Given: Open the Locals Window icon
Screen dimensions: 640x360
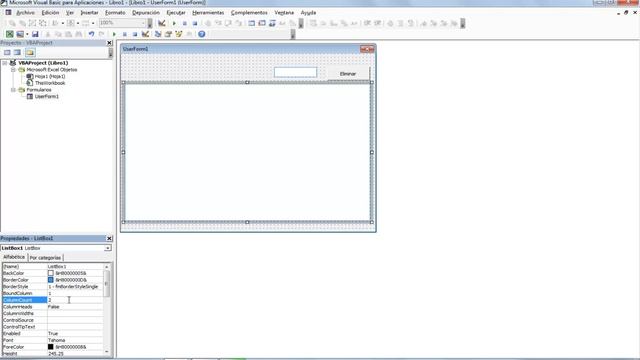Looking at the screenshot, I should click(251, 23).
